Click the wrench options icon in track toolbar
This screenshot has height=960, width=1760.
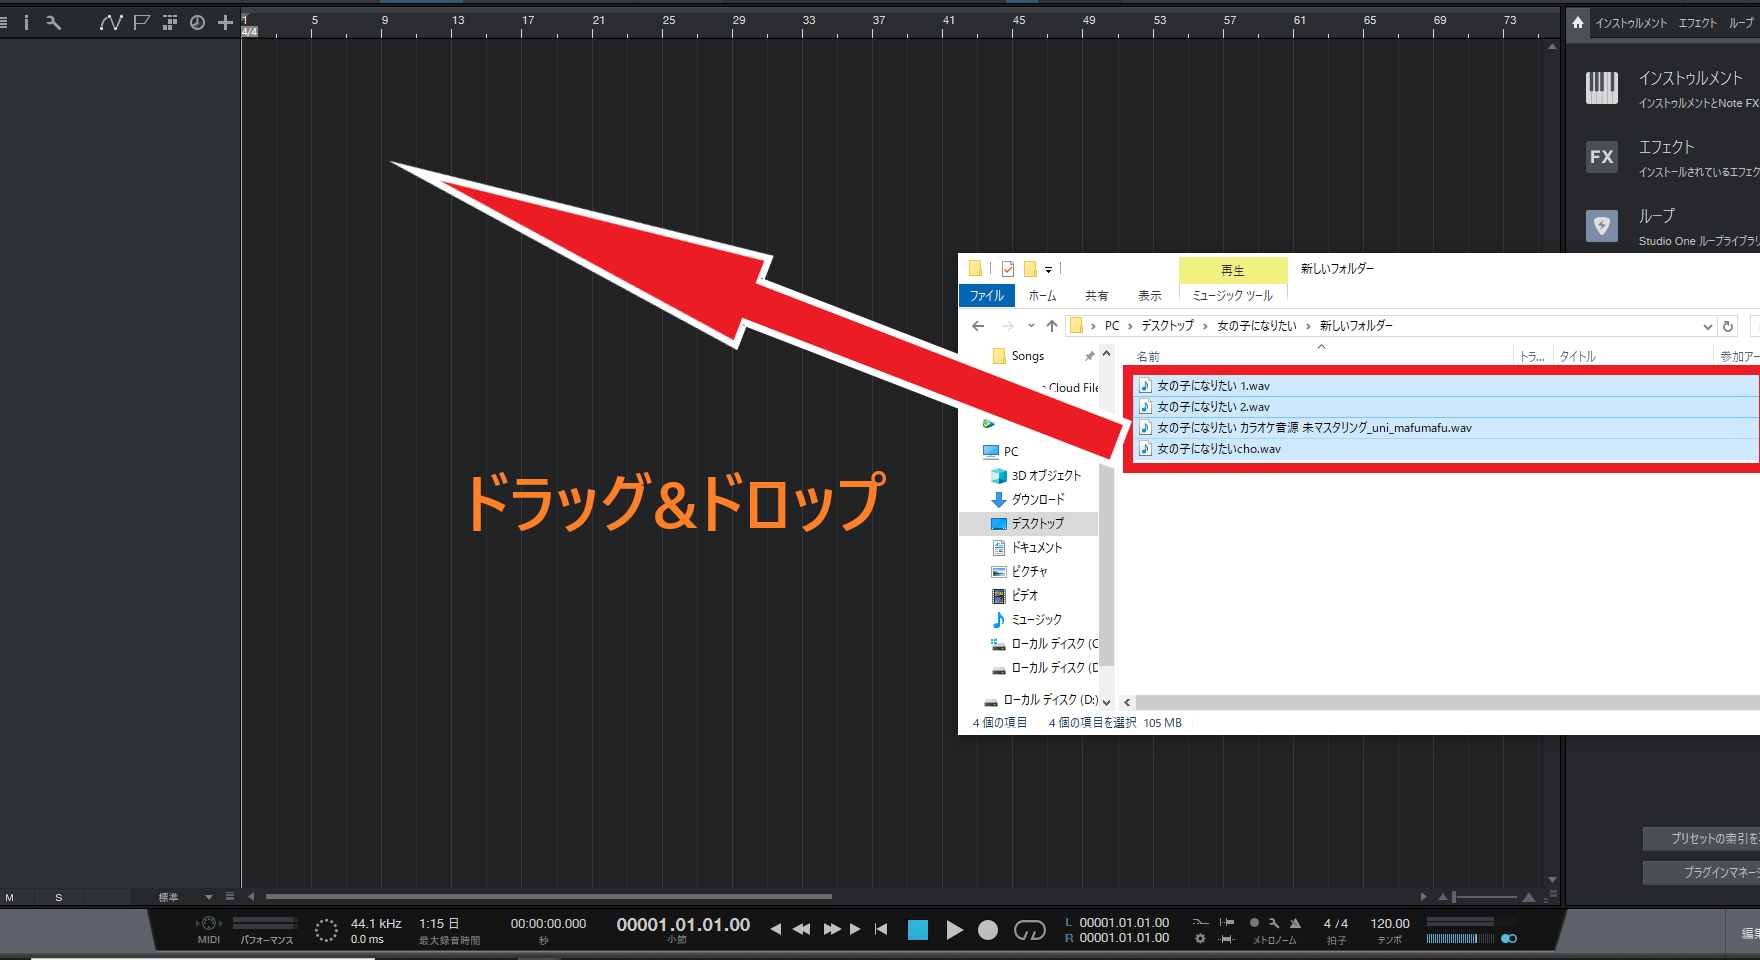(x=54, y=22)
